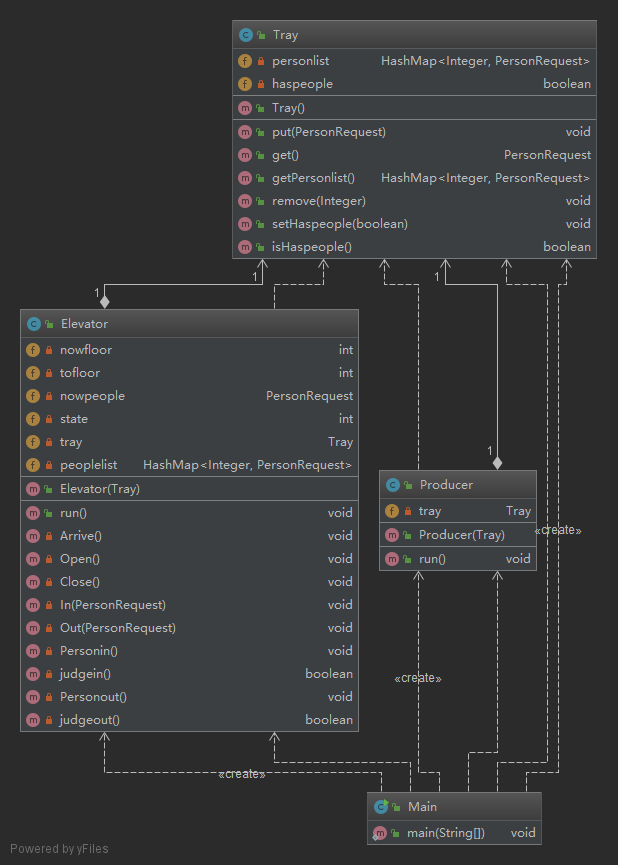This screenshot has width=618, height=865.
Task: Click the tray field in Elevator
Action: click(189, 442)
